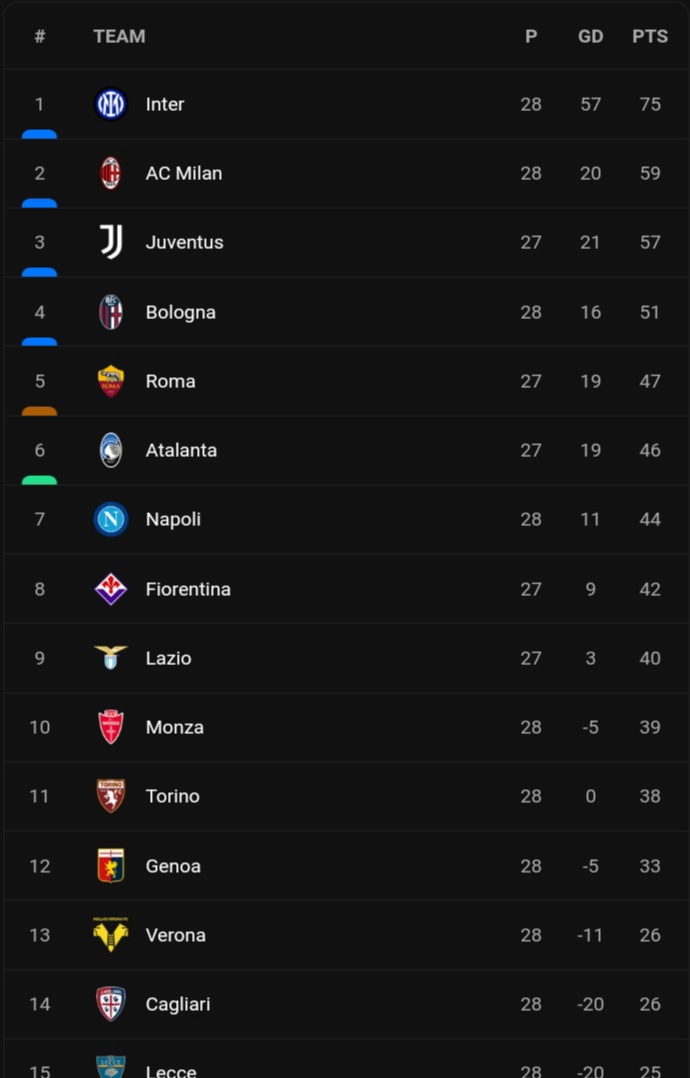Click the Monza club crest
Image resolution: width=690 pixels, height=1078 pixels.
[x=111, y=727]
